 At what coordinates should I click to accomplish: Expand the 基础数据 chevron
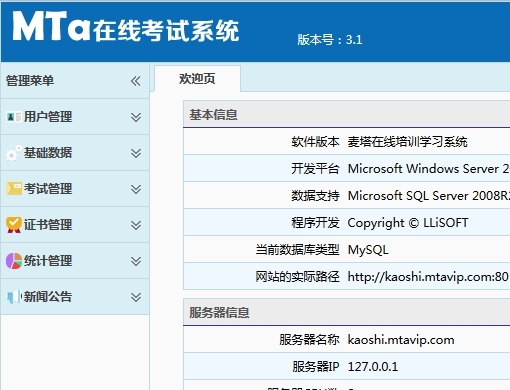click(136, 153)
